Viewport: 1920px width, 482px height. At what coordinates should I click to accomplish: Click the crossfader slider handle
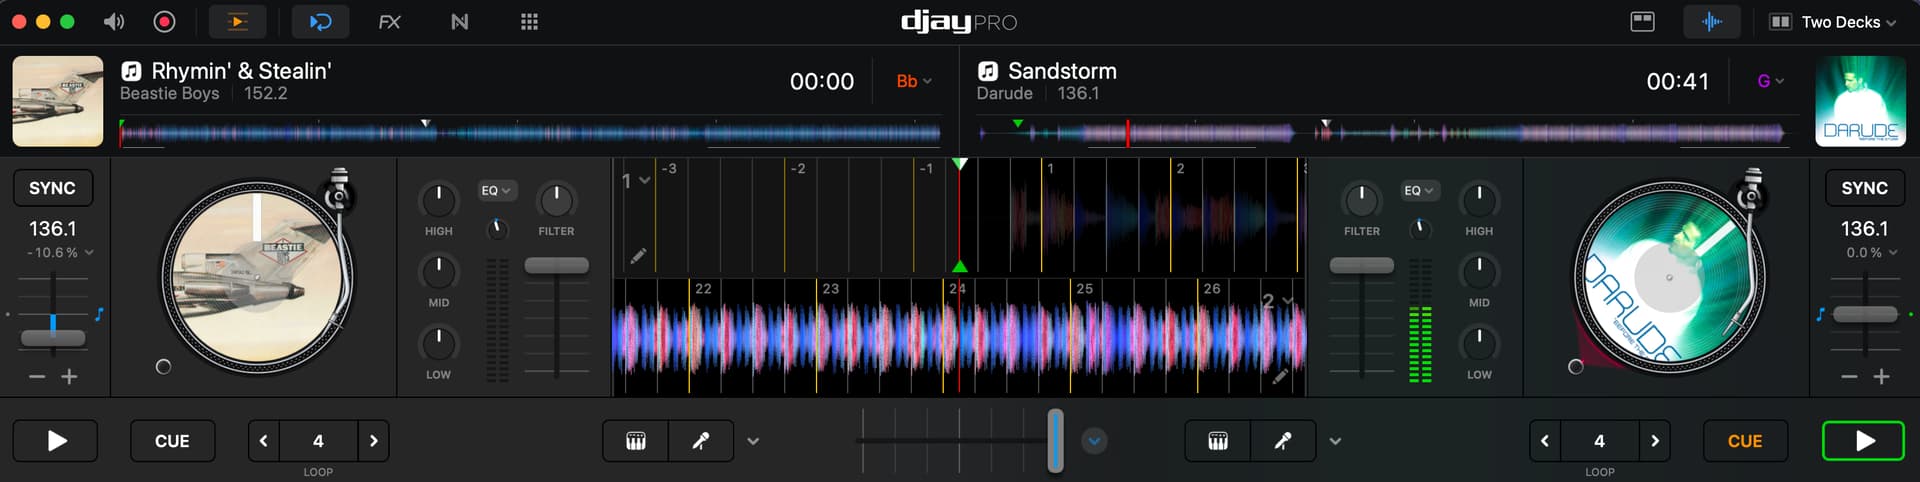1055,440
